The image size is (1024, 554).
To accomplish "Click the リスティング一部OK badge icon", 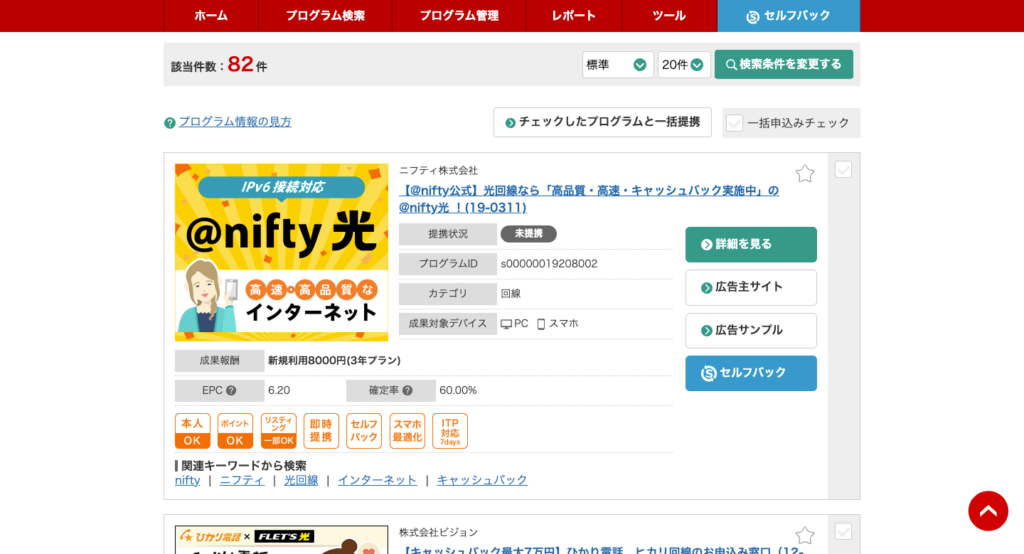I will 279,431.
